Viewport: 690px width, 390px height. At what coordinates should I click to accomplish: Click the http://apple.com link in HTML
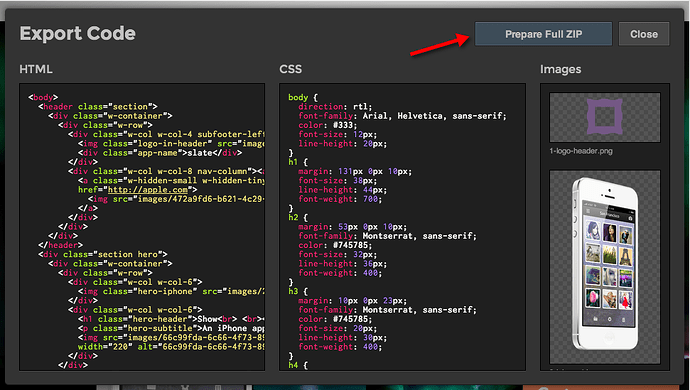148,190
